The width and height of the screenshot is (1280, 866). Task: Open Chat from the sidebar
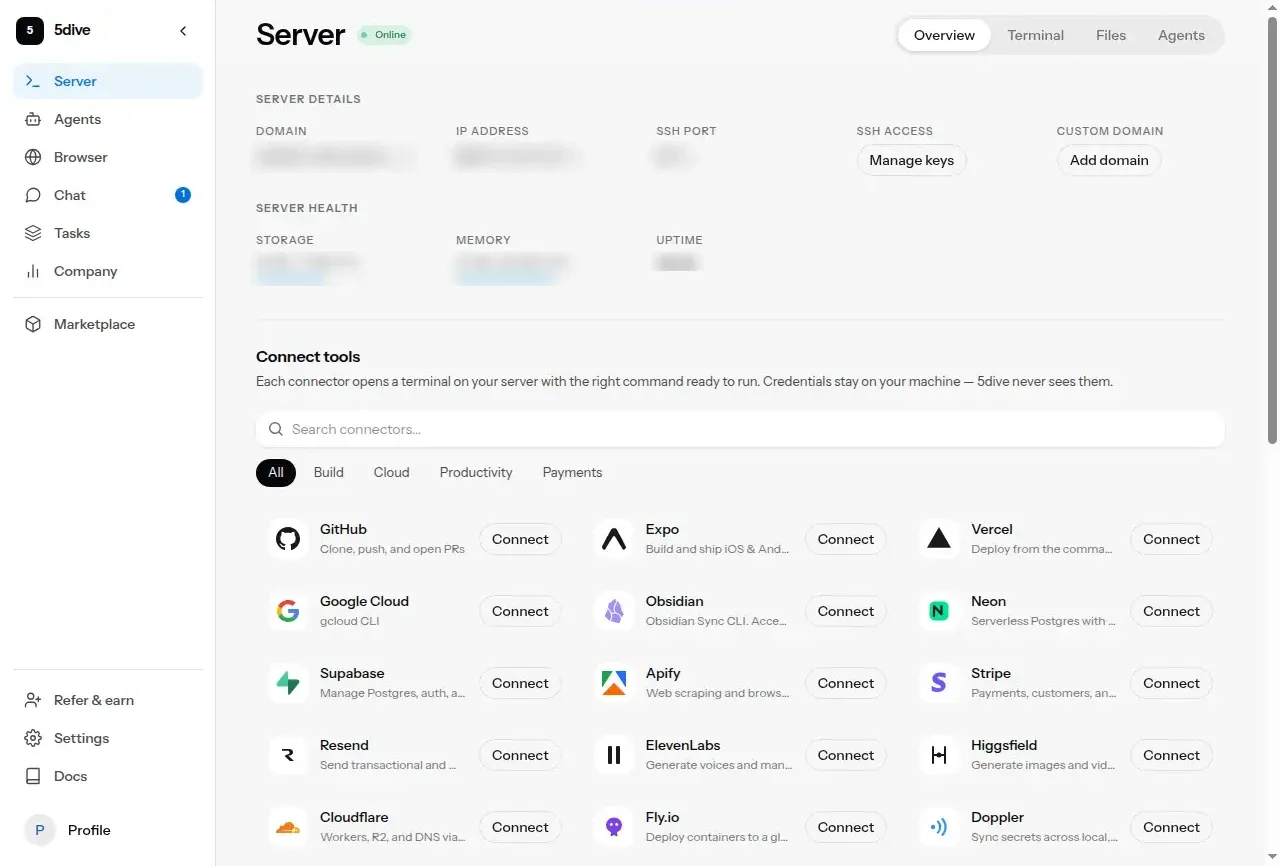[108, 195]
